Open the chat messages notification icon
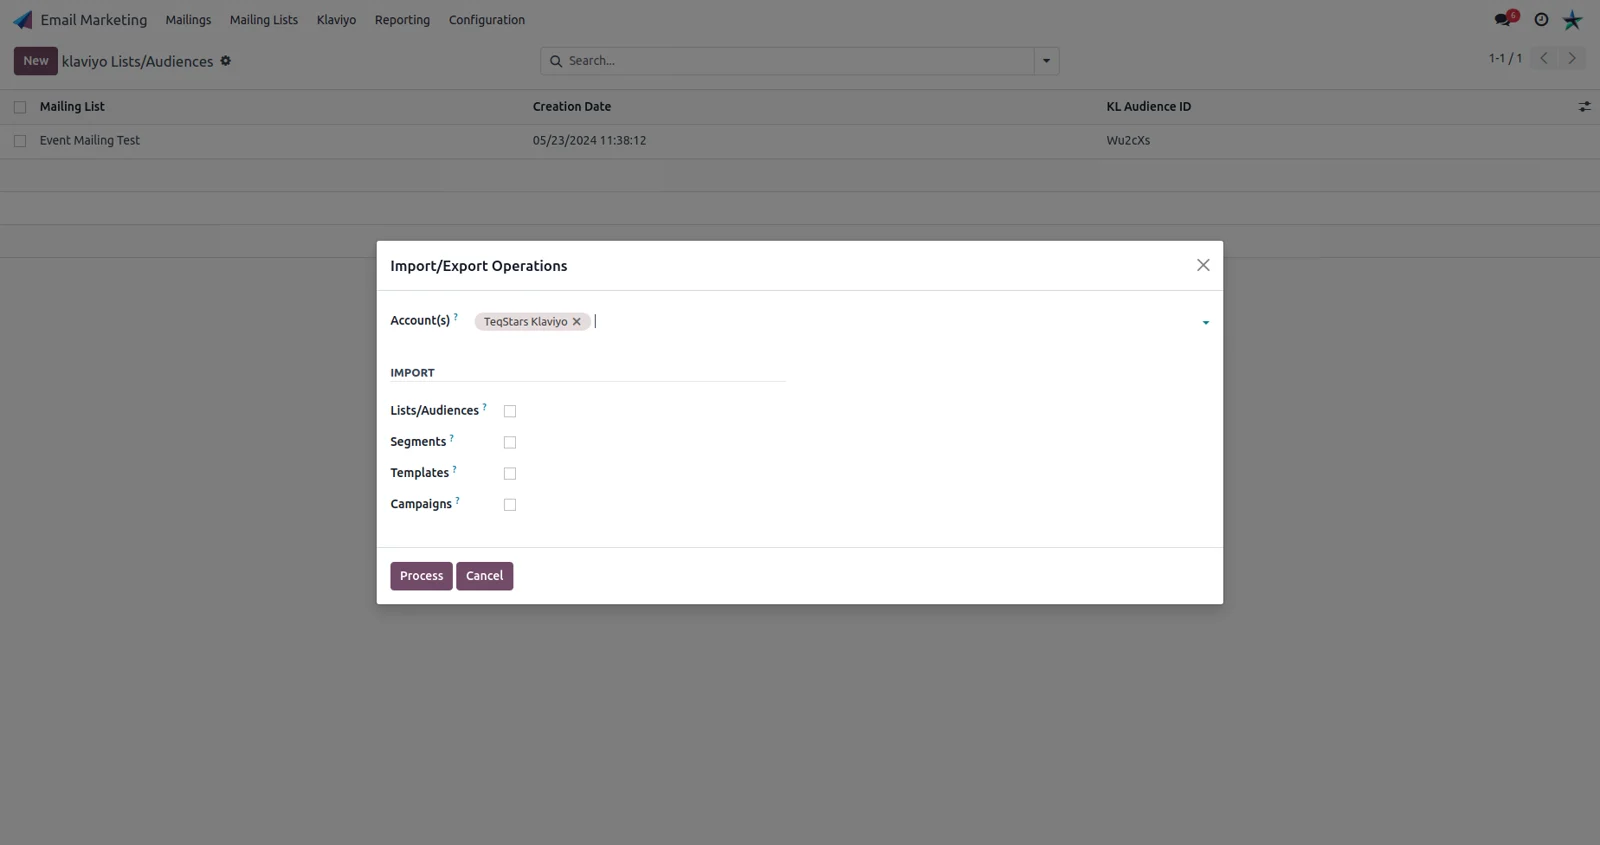This screenshot has height=845, width=1600. pos(1505,19)
